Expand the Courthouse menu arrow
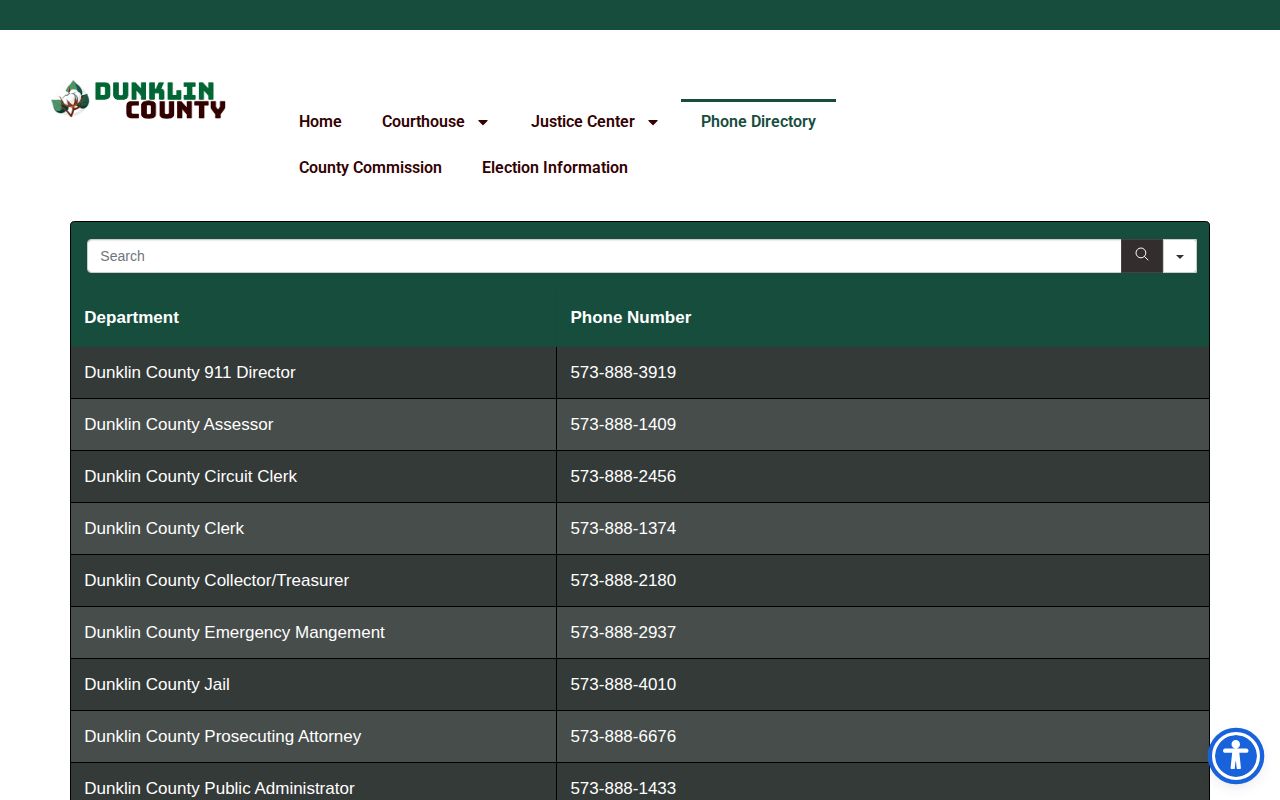The width and height of the screenshot is (1280, 800). [483, 122]
